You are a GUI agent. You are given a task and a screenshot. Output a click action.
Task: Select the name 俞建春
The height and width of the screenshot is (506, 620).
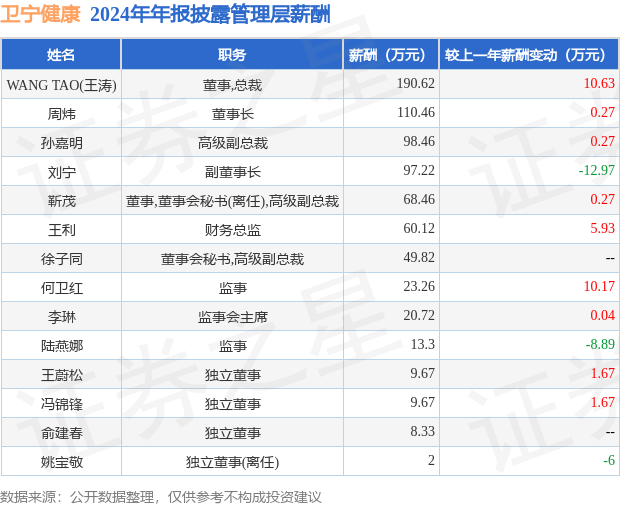61,433
